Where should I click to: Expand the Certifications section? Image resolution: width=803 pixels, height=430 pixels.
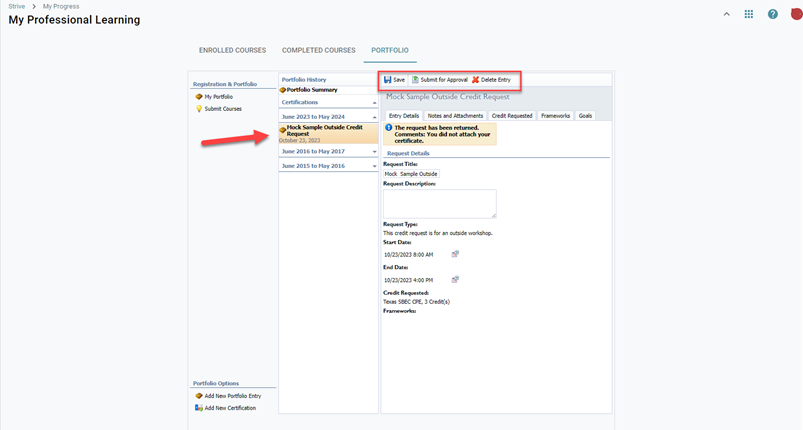tap(375, 103)
